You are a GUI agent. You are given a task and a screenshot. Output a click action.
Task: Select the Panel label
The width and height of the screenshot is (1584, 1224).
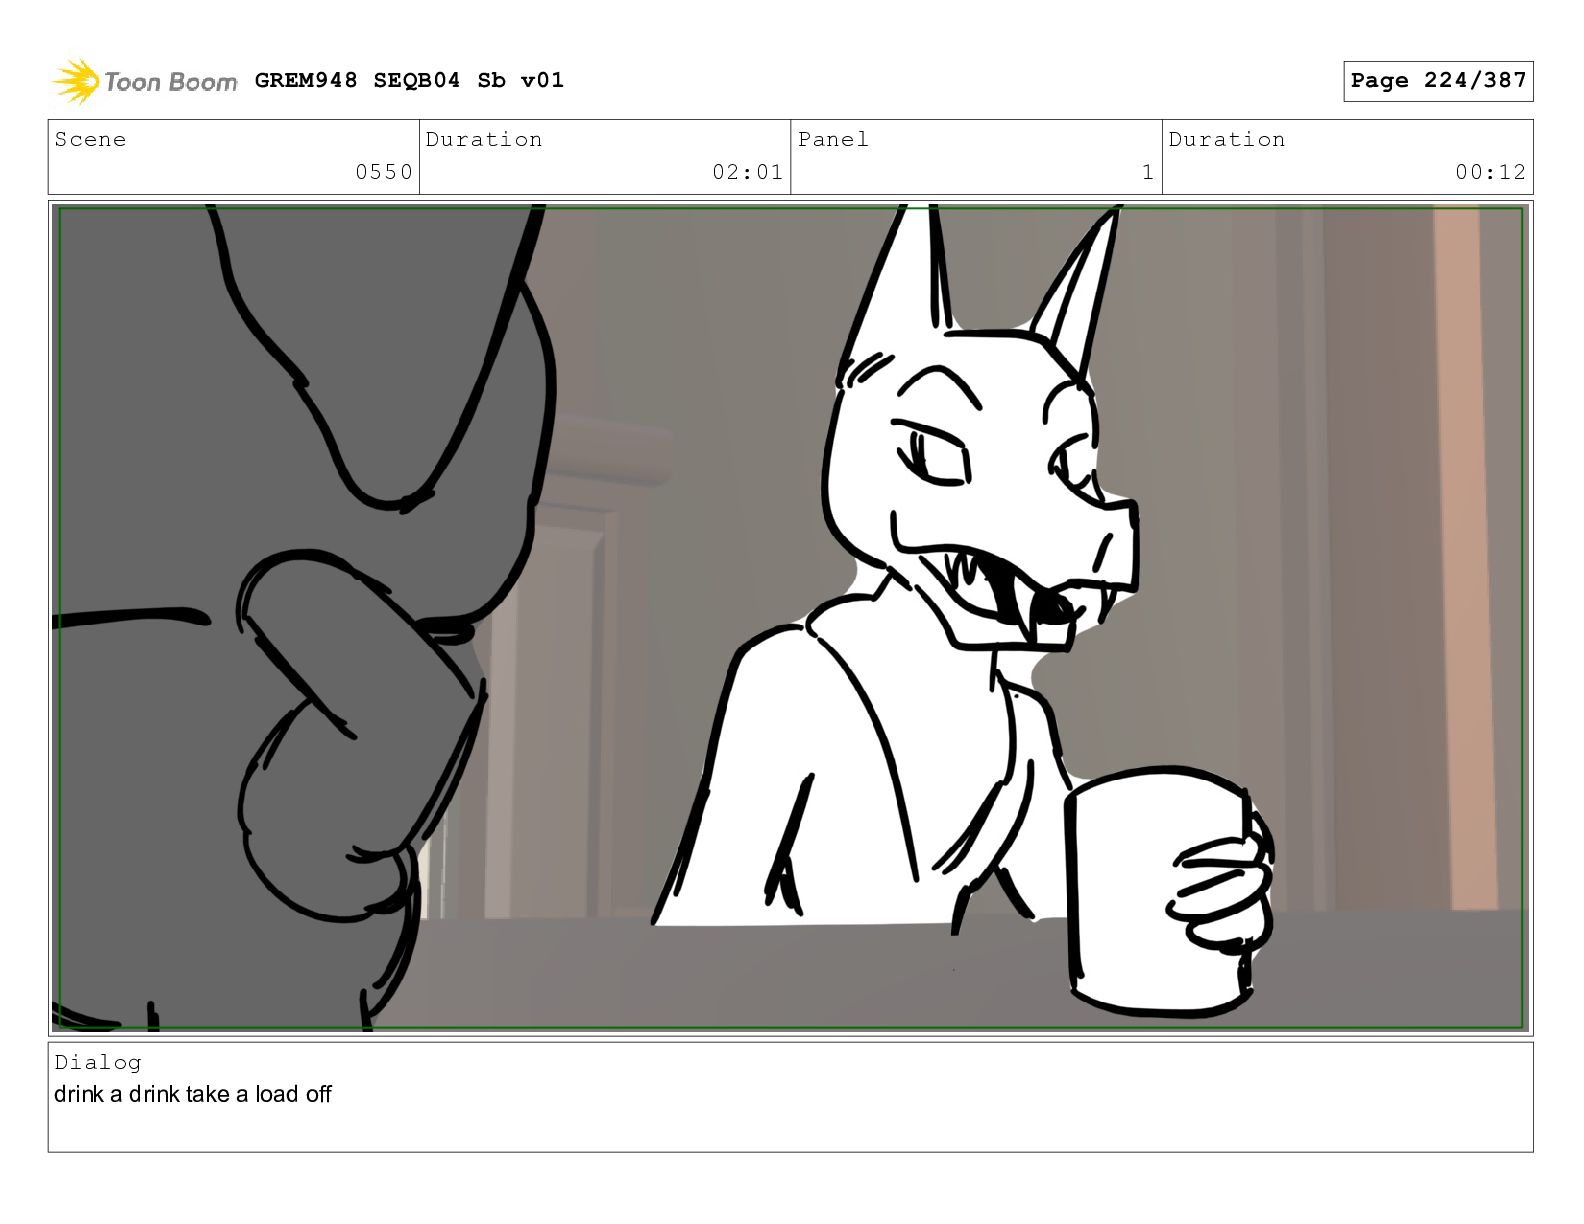[833, 140]
